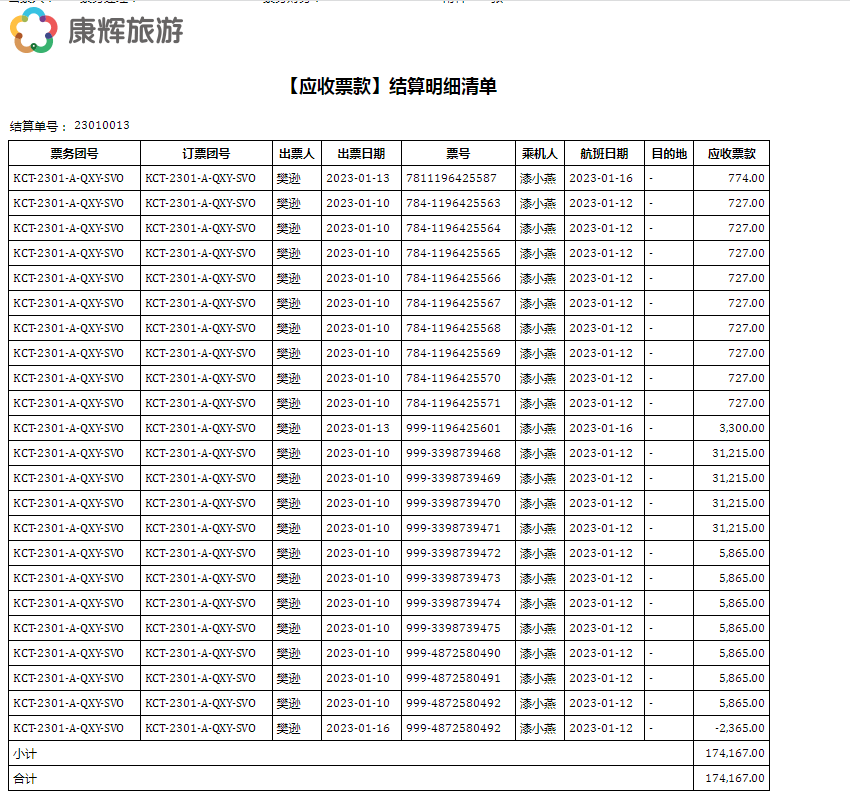Click the 3,300.00 amount cell
The width and height of the screenshot is (850, 798).
coord(741,428)
